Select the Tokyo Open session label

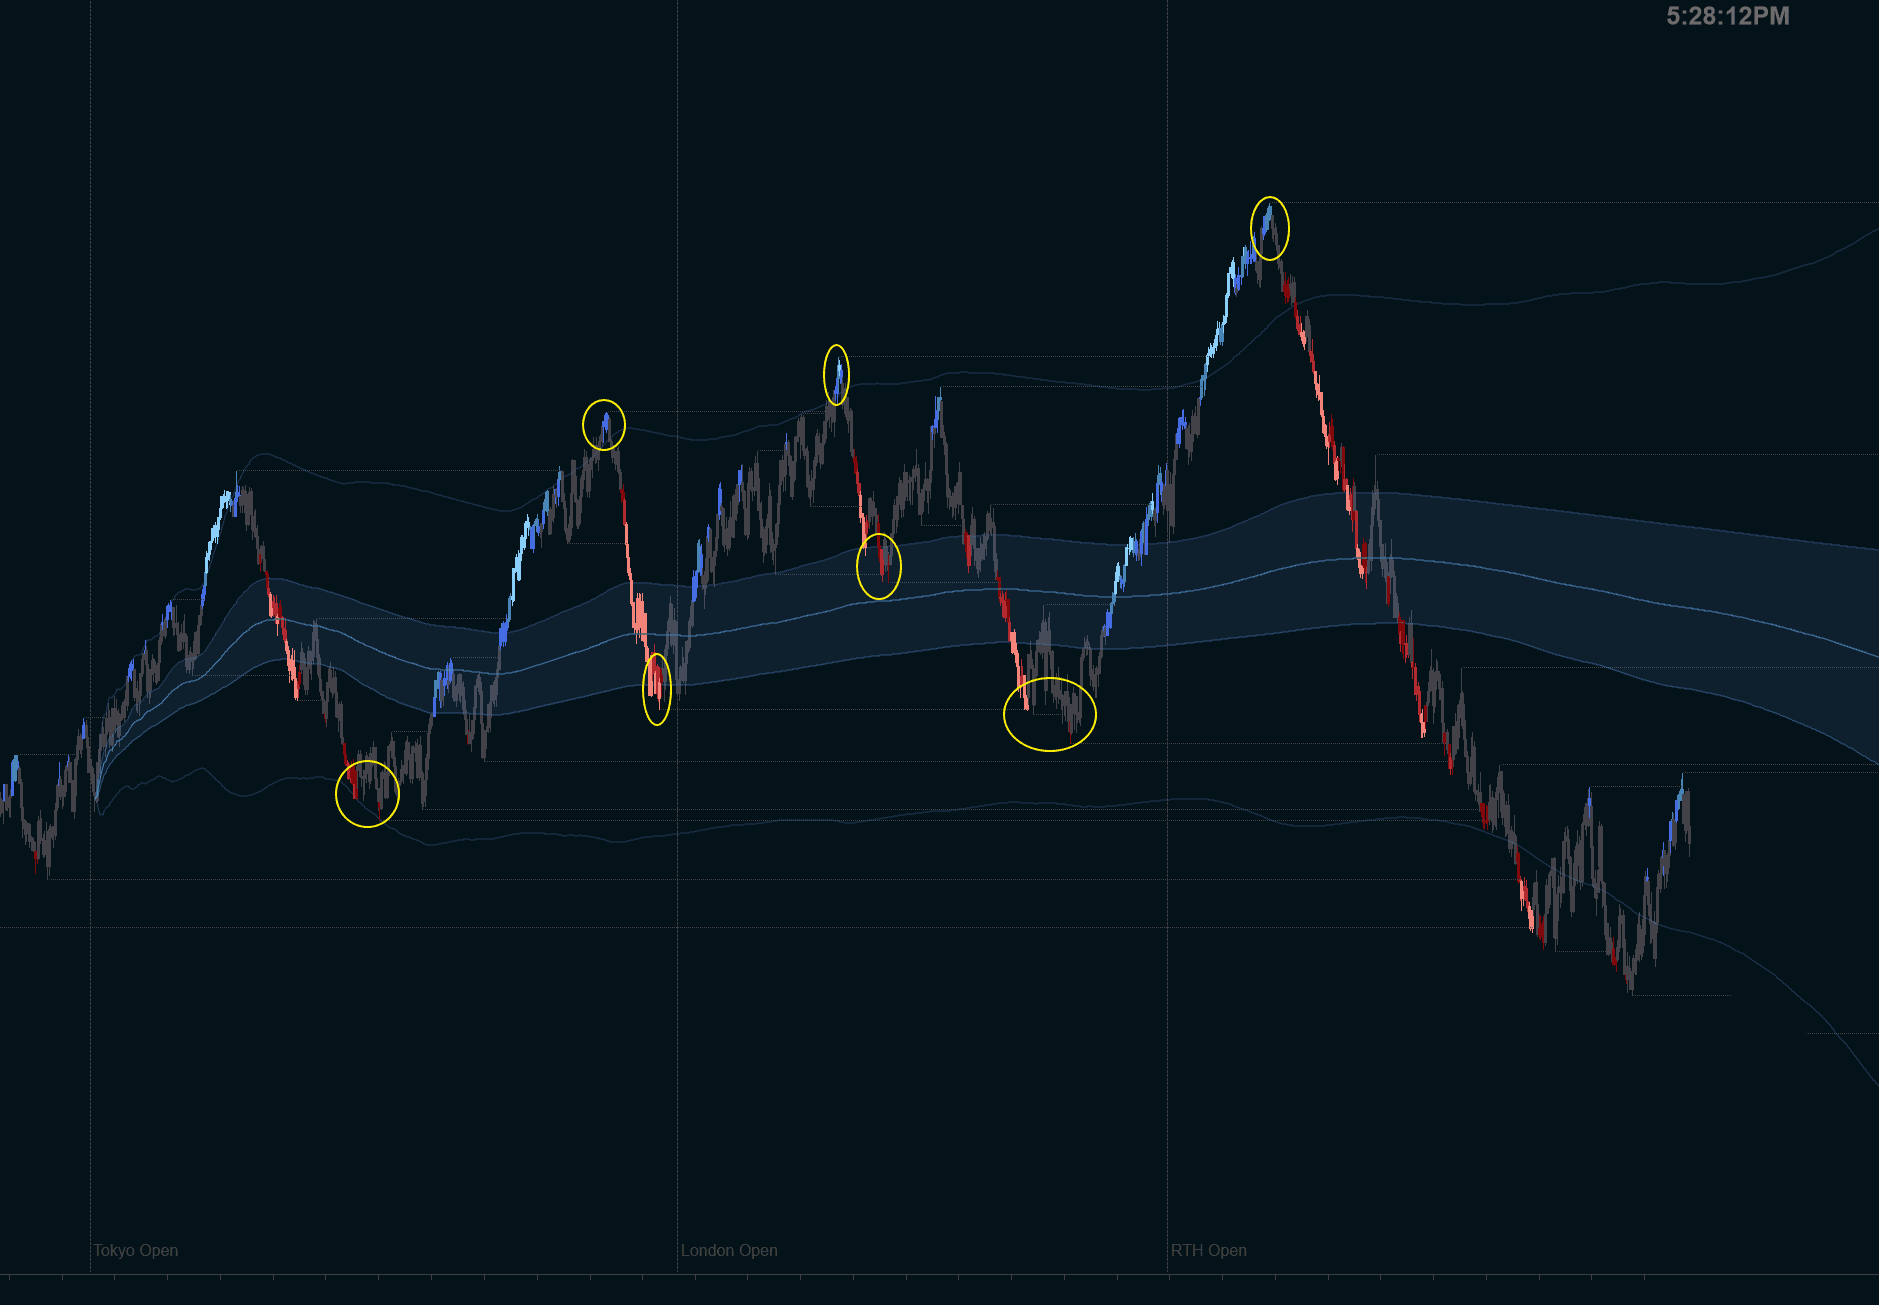(136, 1250)
